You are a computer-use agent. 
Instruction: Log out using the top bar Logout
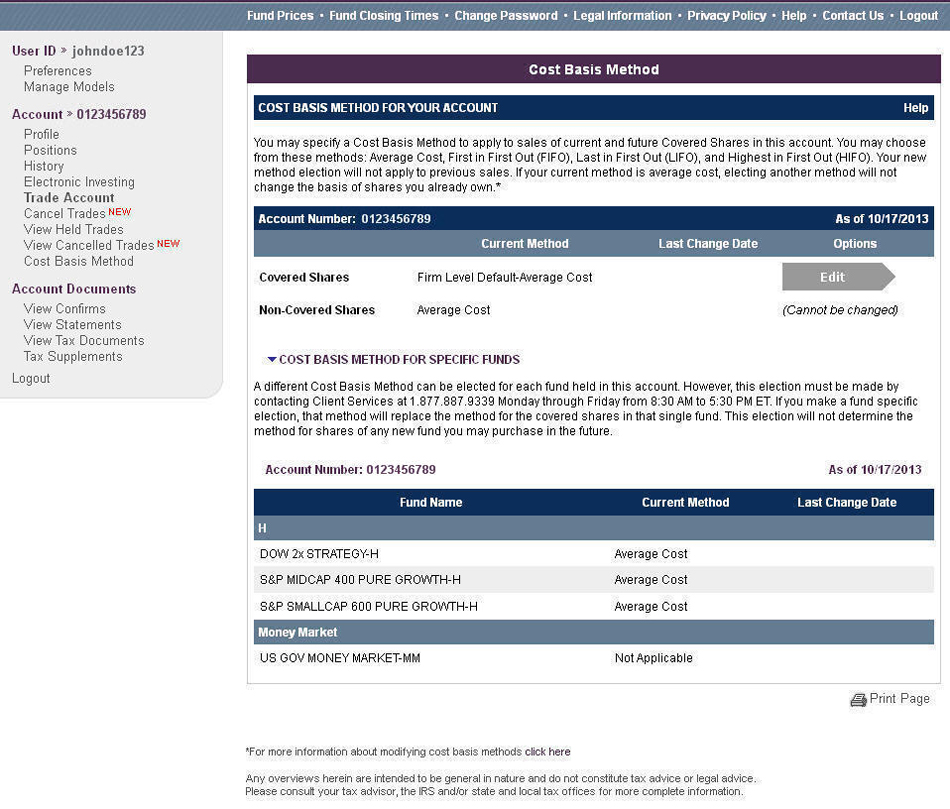coord(918,16)
